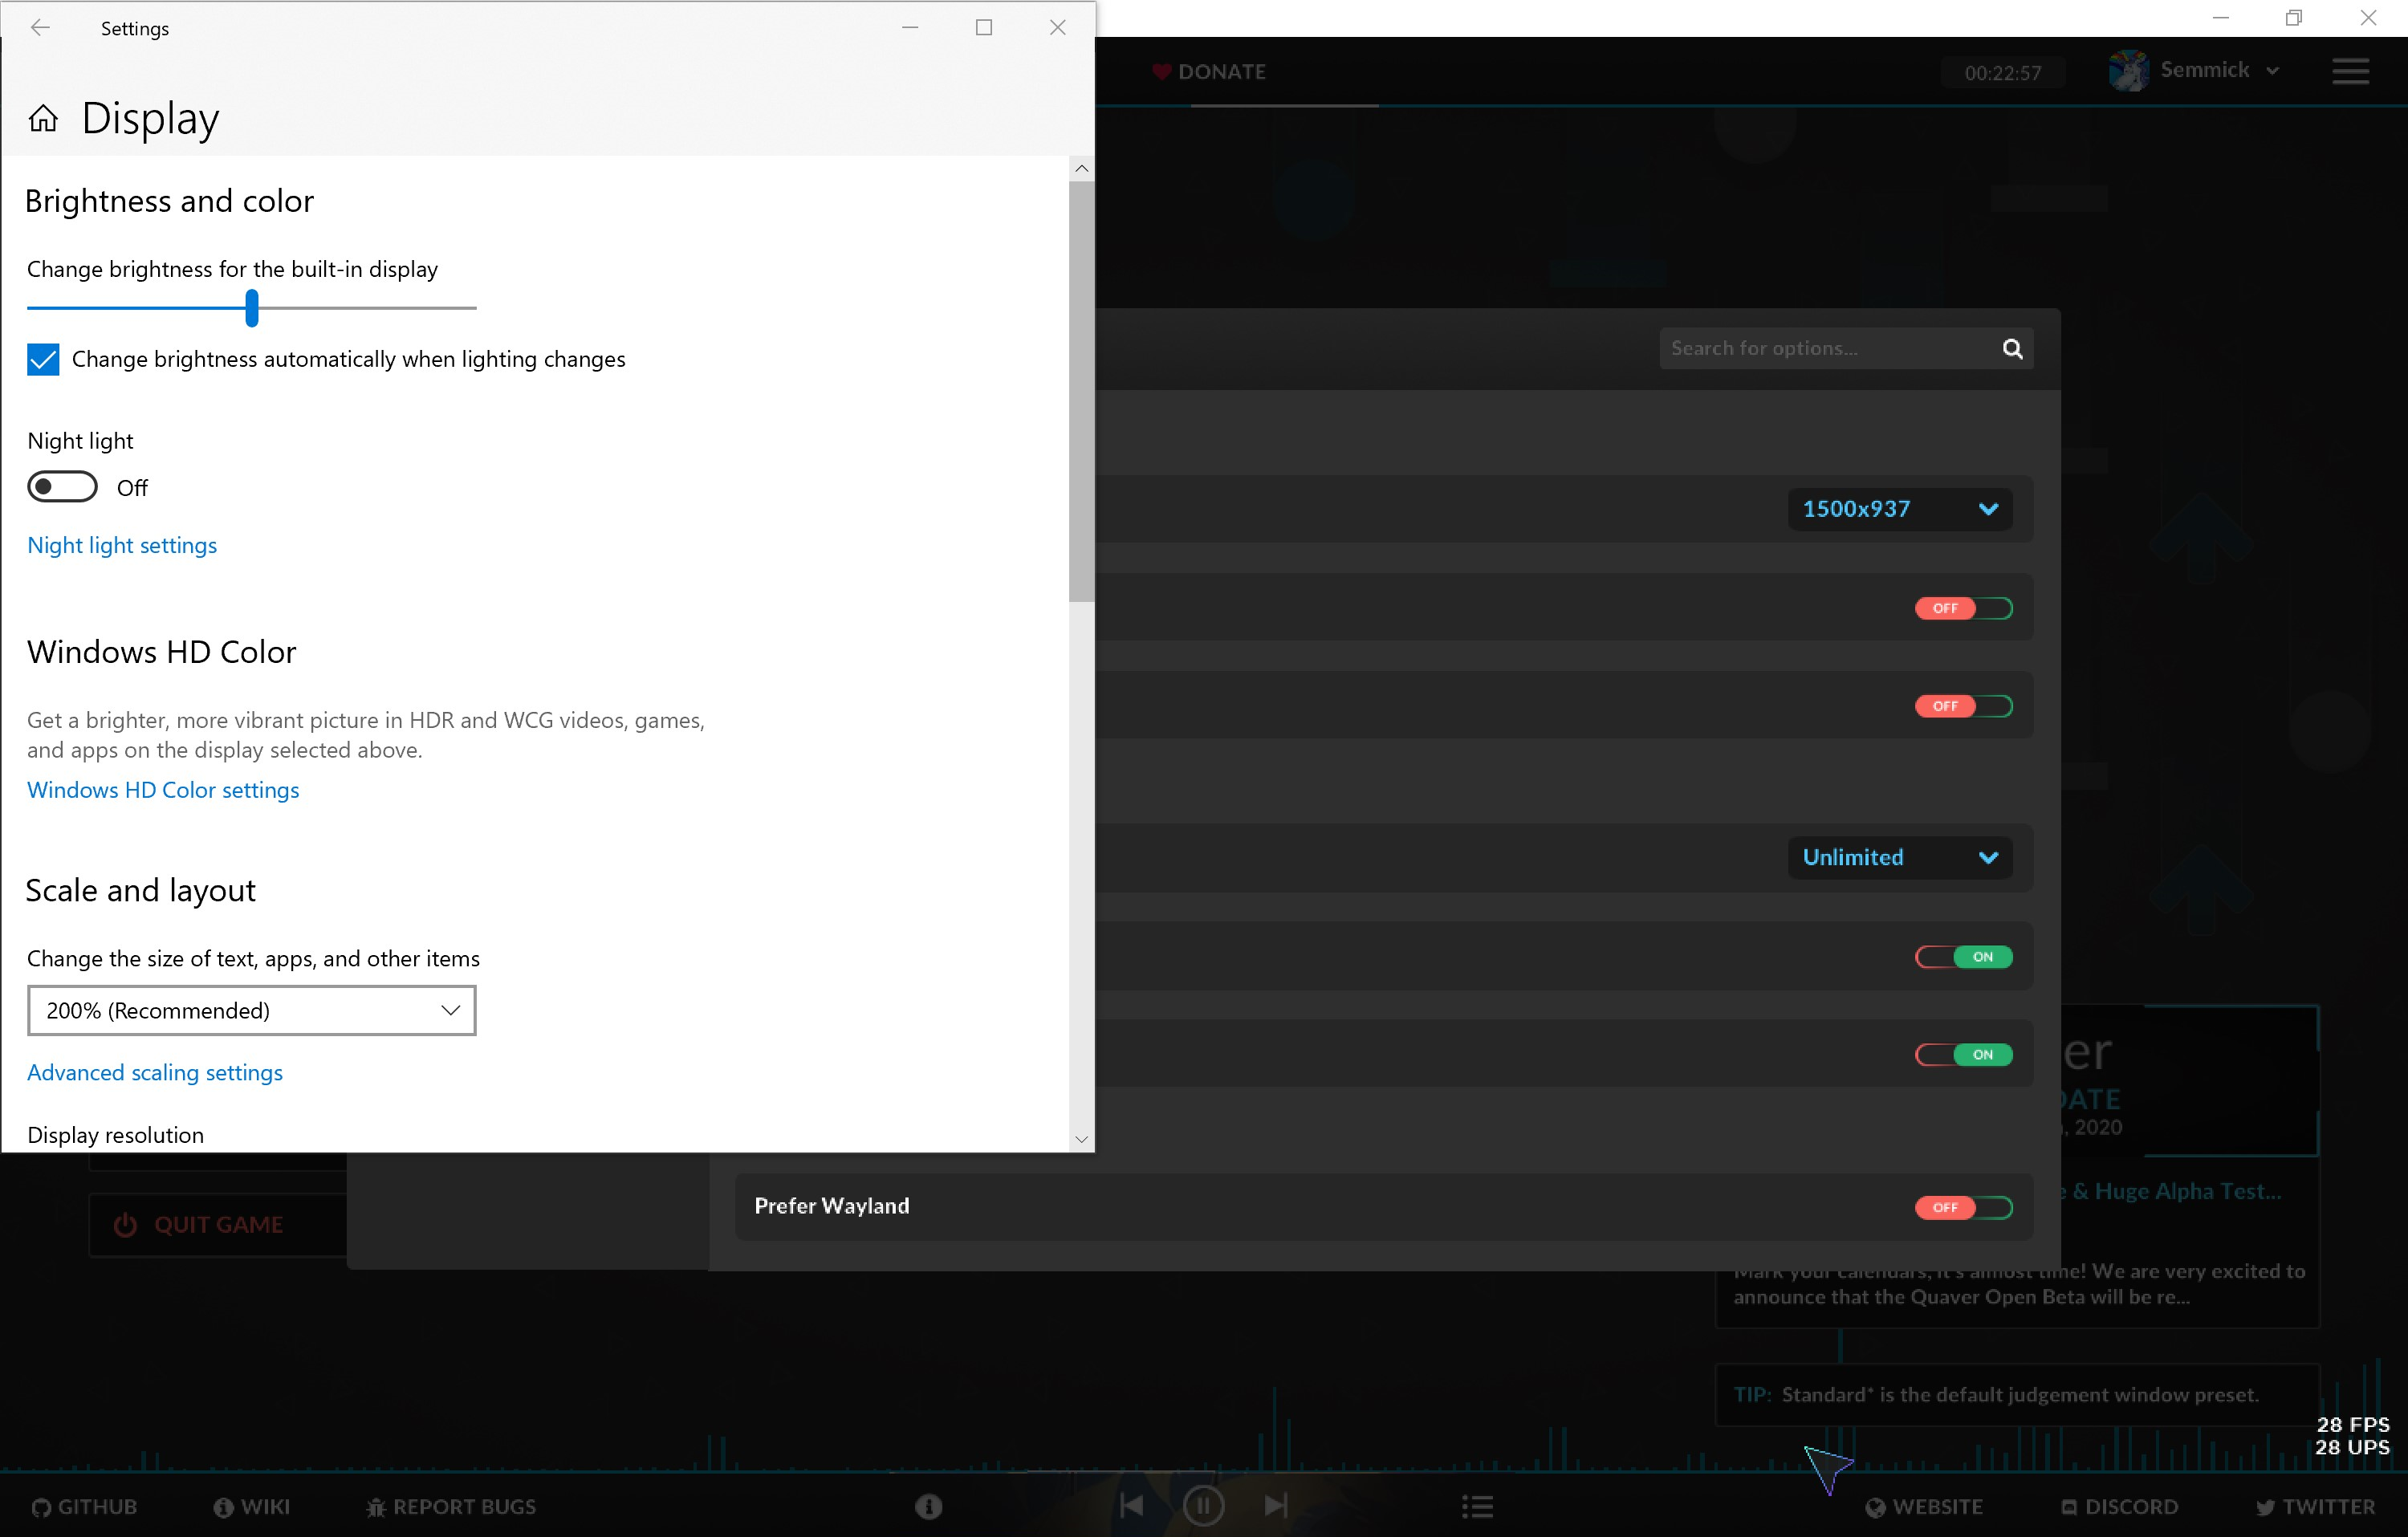The height and width of the screenshot is (1537, 2408).
Task: Open the hamburger menu at top right
Action: click(2351, 71)
